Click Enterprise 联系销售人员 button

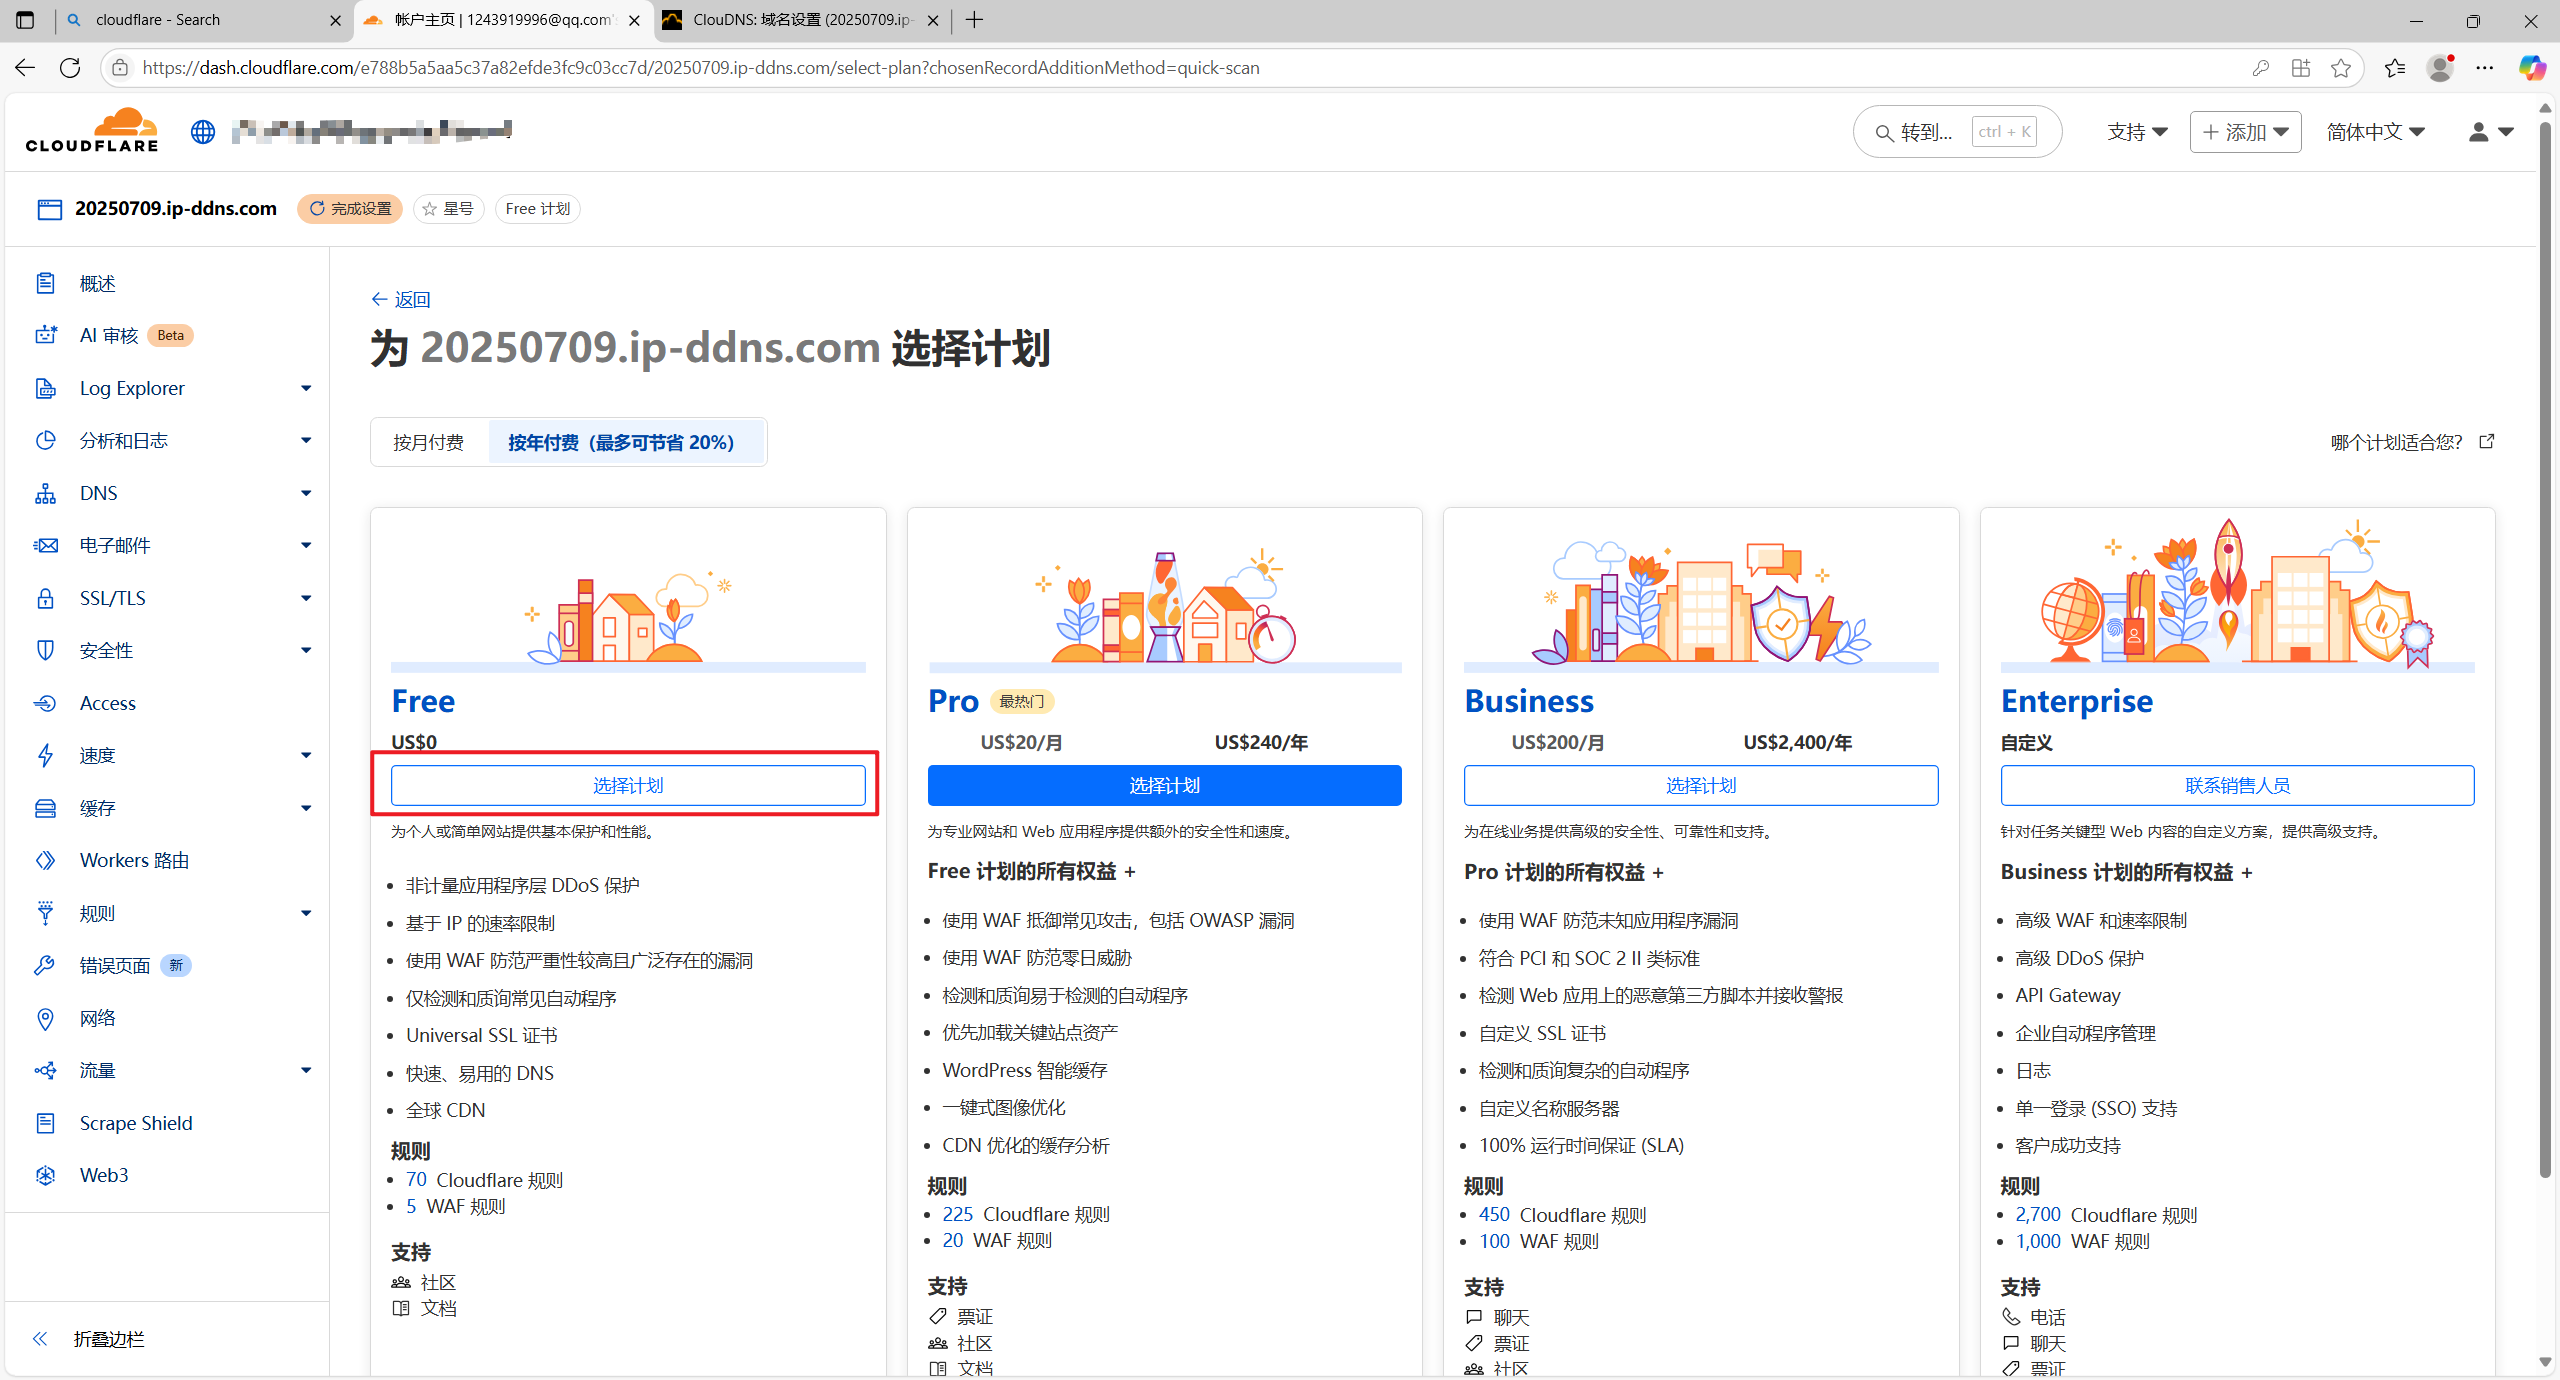(x=2237, y=785)
